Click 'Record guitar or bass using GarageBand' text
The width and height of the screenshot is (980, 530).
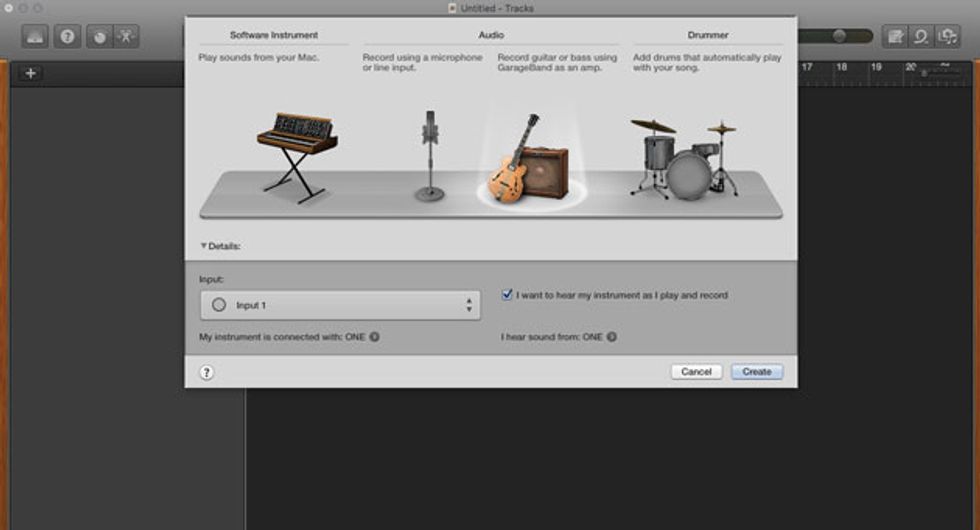[x=558, y=62]
